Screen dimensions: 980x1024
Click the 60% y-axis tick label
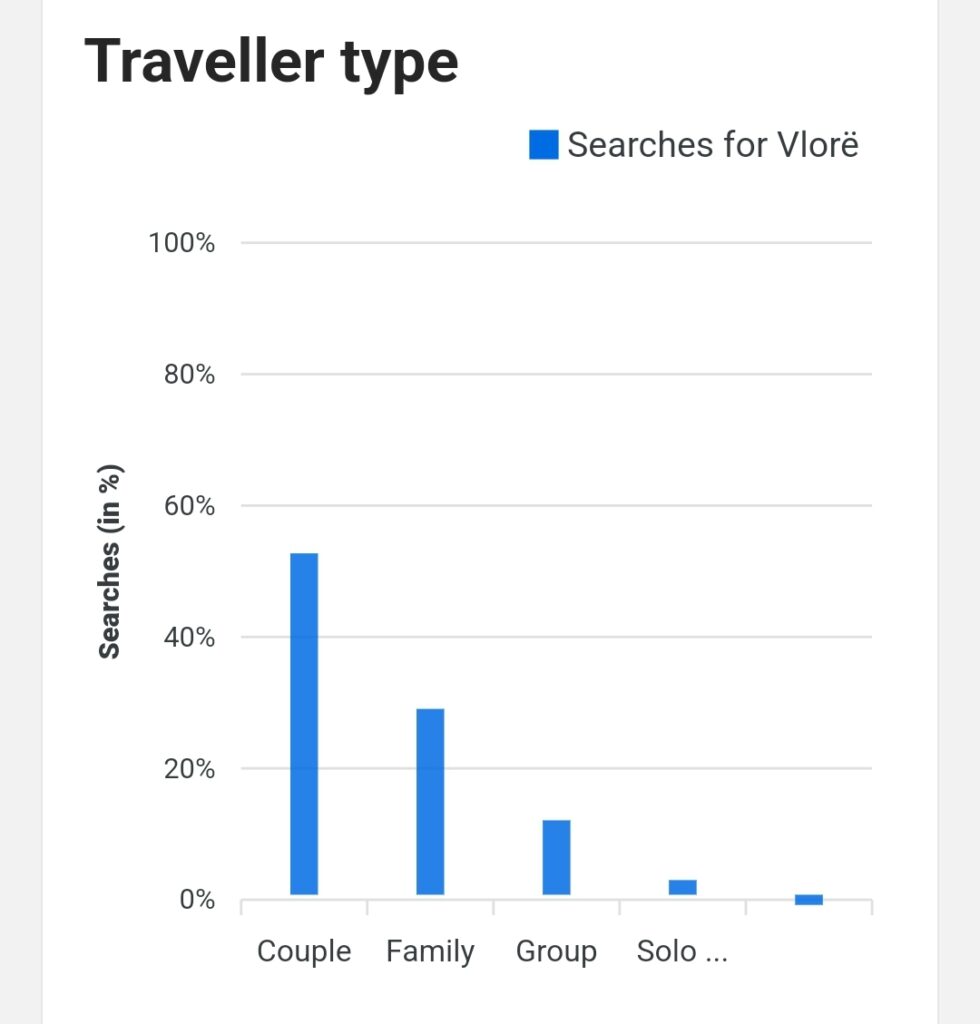pyautogui.click(x=187, y=506)
